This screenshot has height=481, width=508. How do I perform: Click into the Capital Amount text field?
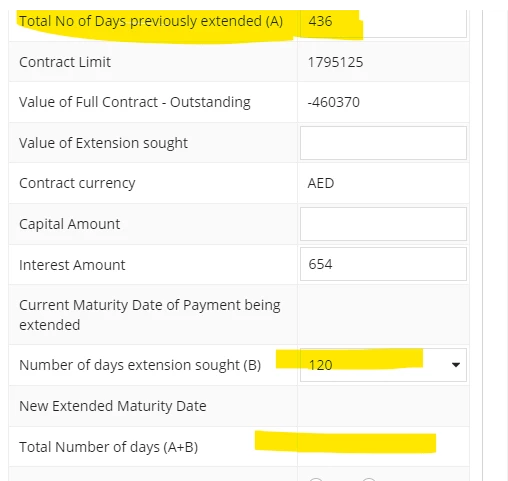[383, 224]
